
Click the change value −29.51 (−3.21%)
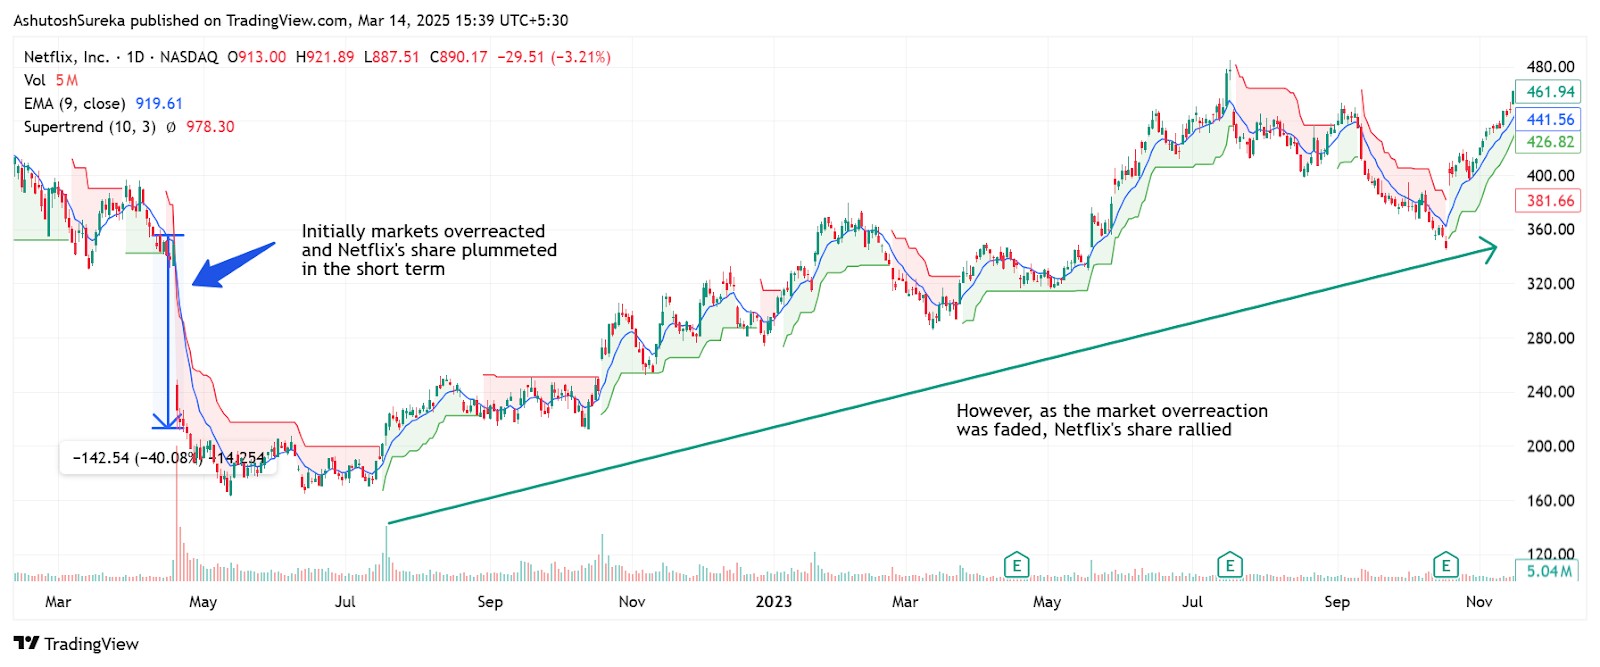coord(554,57)
